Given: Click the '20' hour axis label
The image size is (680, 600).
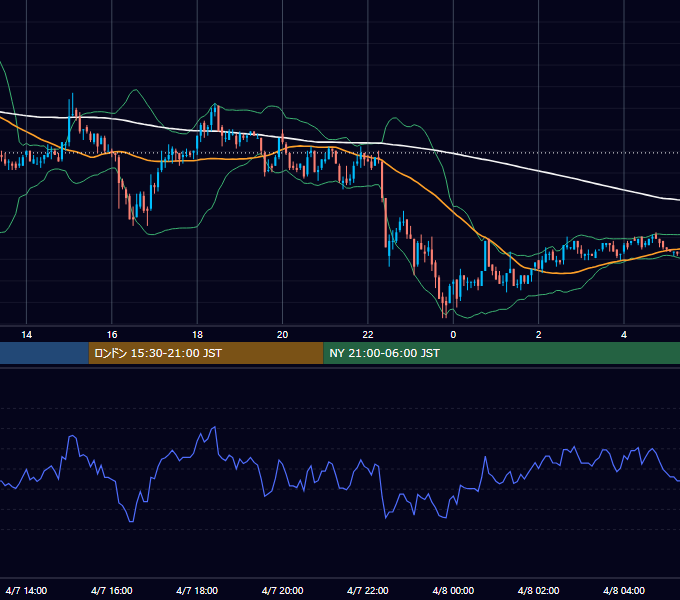Looking at the screenshot, I should pyautogui.click(x=282, y=335).
